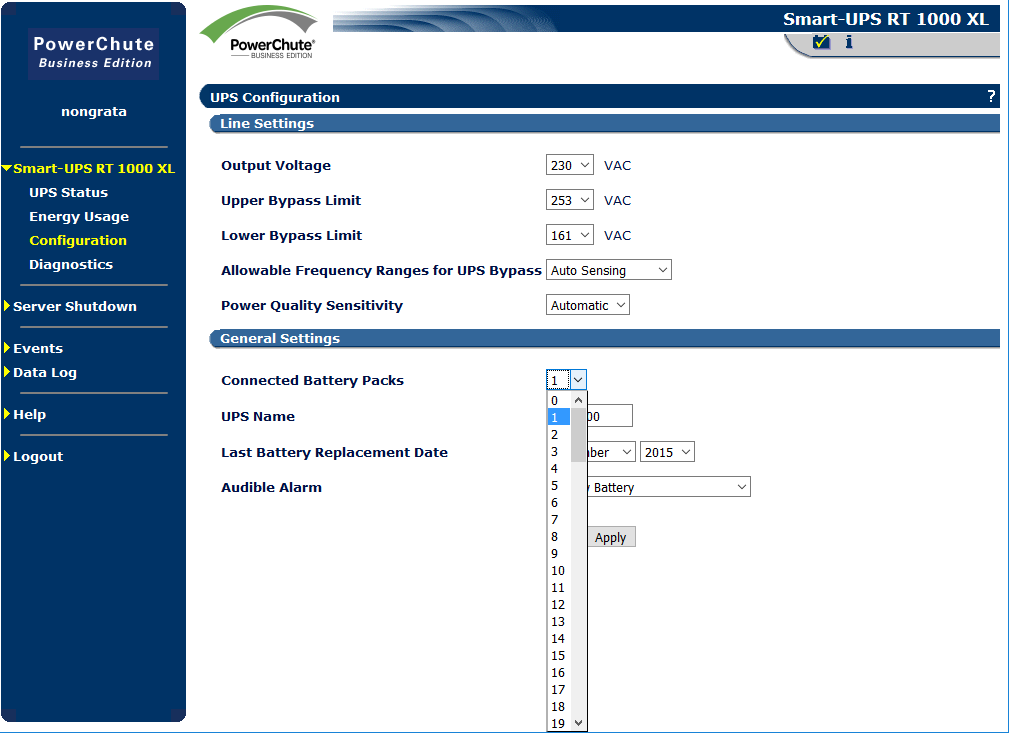
Task: Select 17 battery packs in list
Action: pos(559,690)
